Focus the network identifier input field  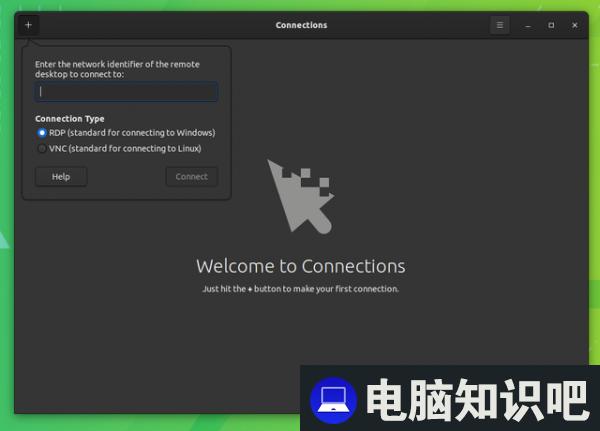(126, 92)
